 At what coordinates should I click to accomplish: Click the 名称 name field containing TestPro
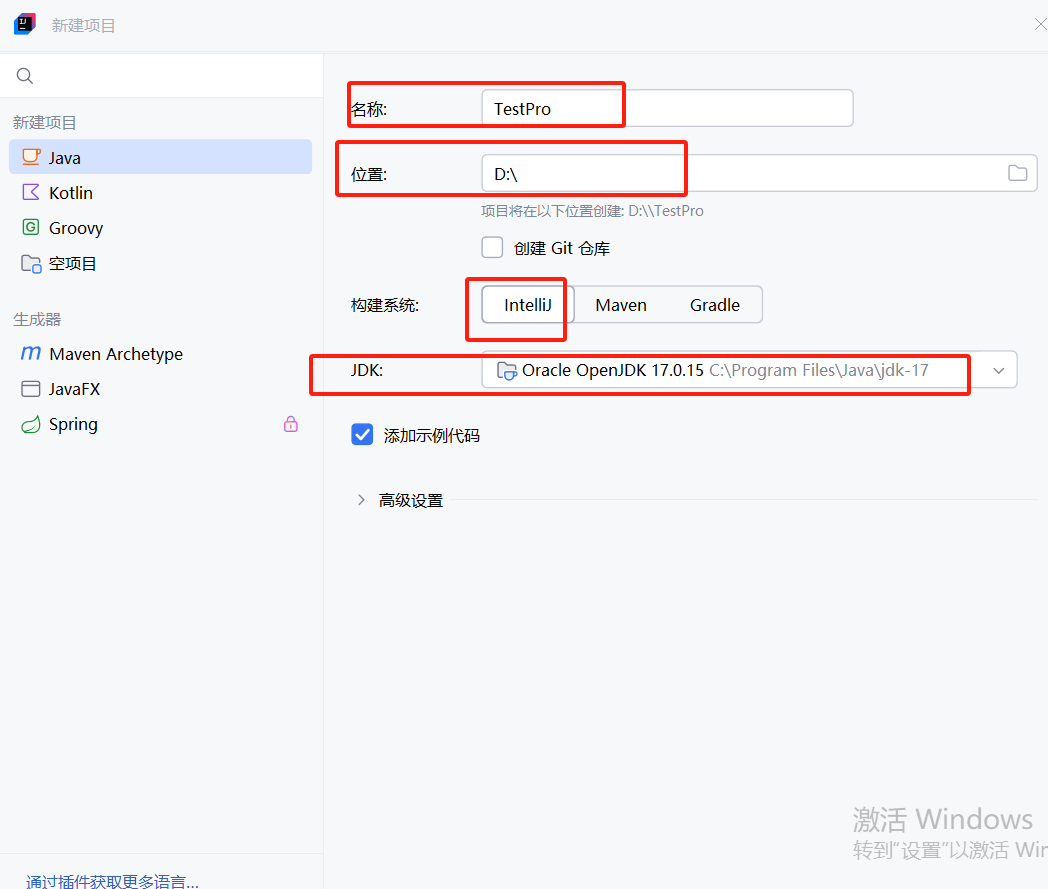[667, 108]
